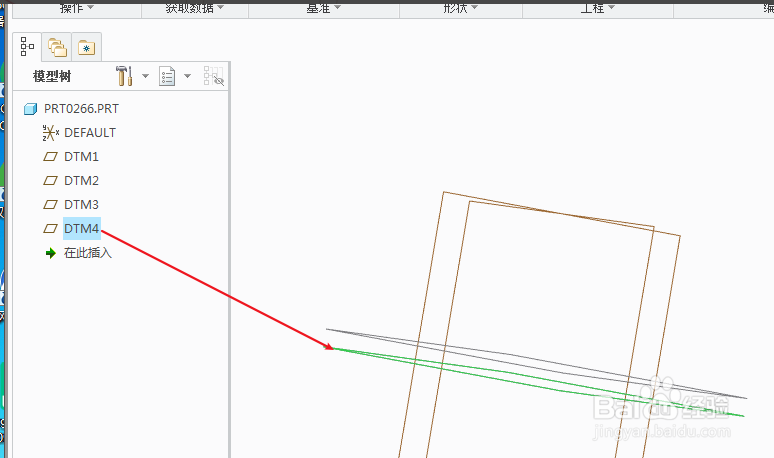Select DTM2 datum plane
Screen dimensions: 774x458
pos(81,181)
